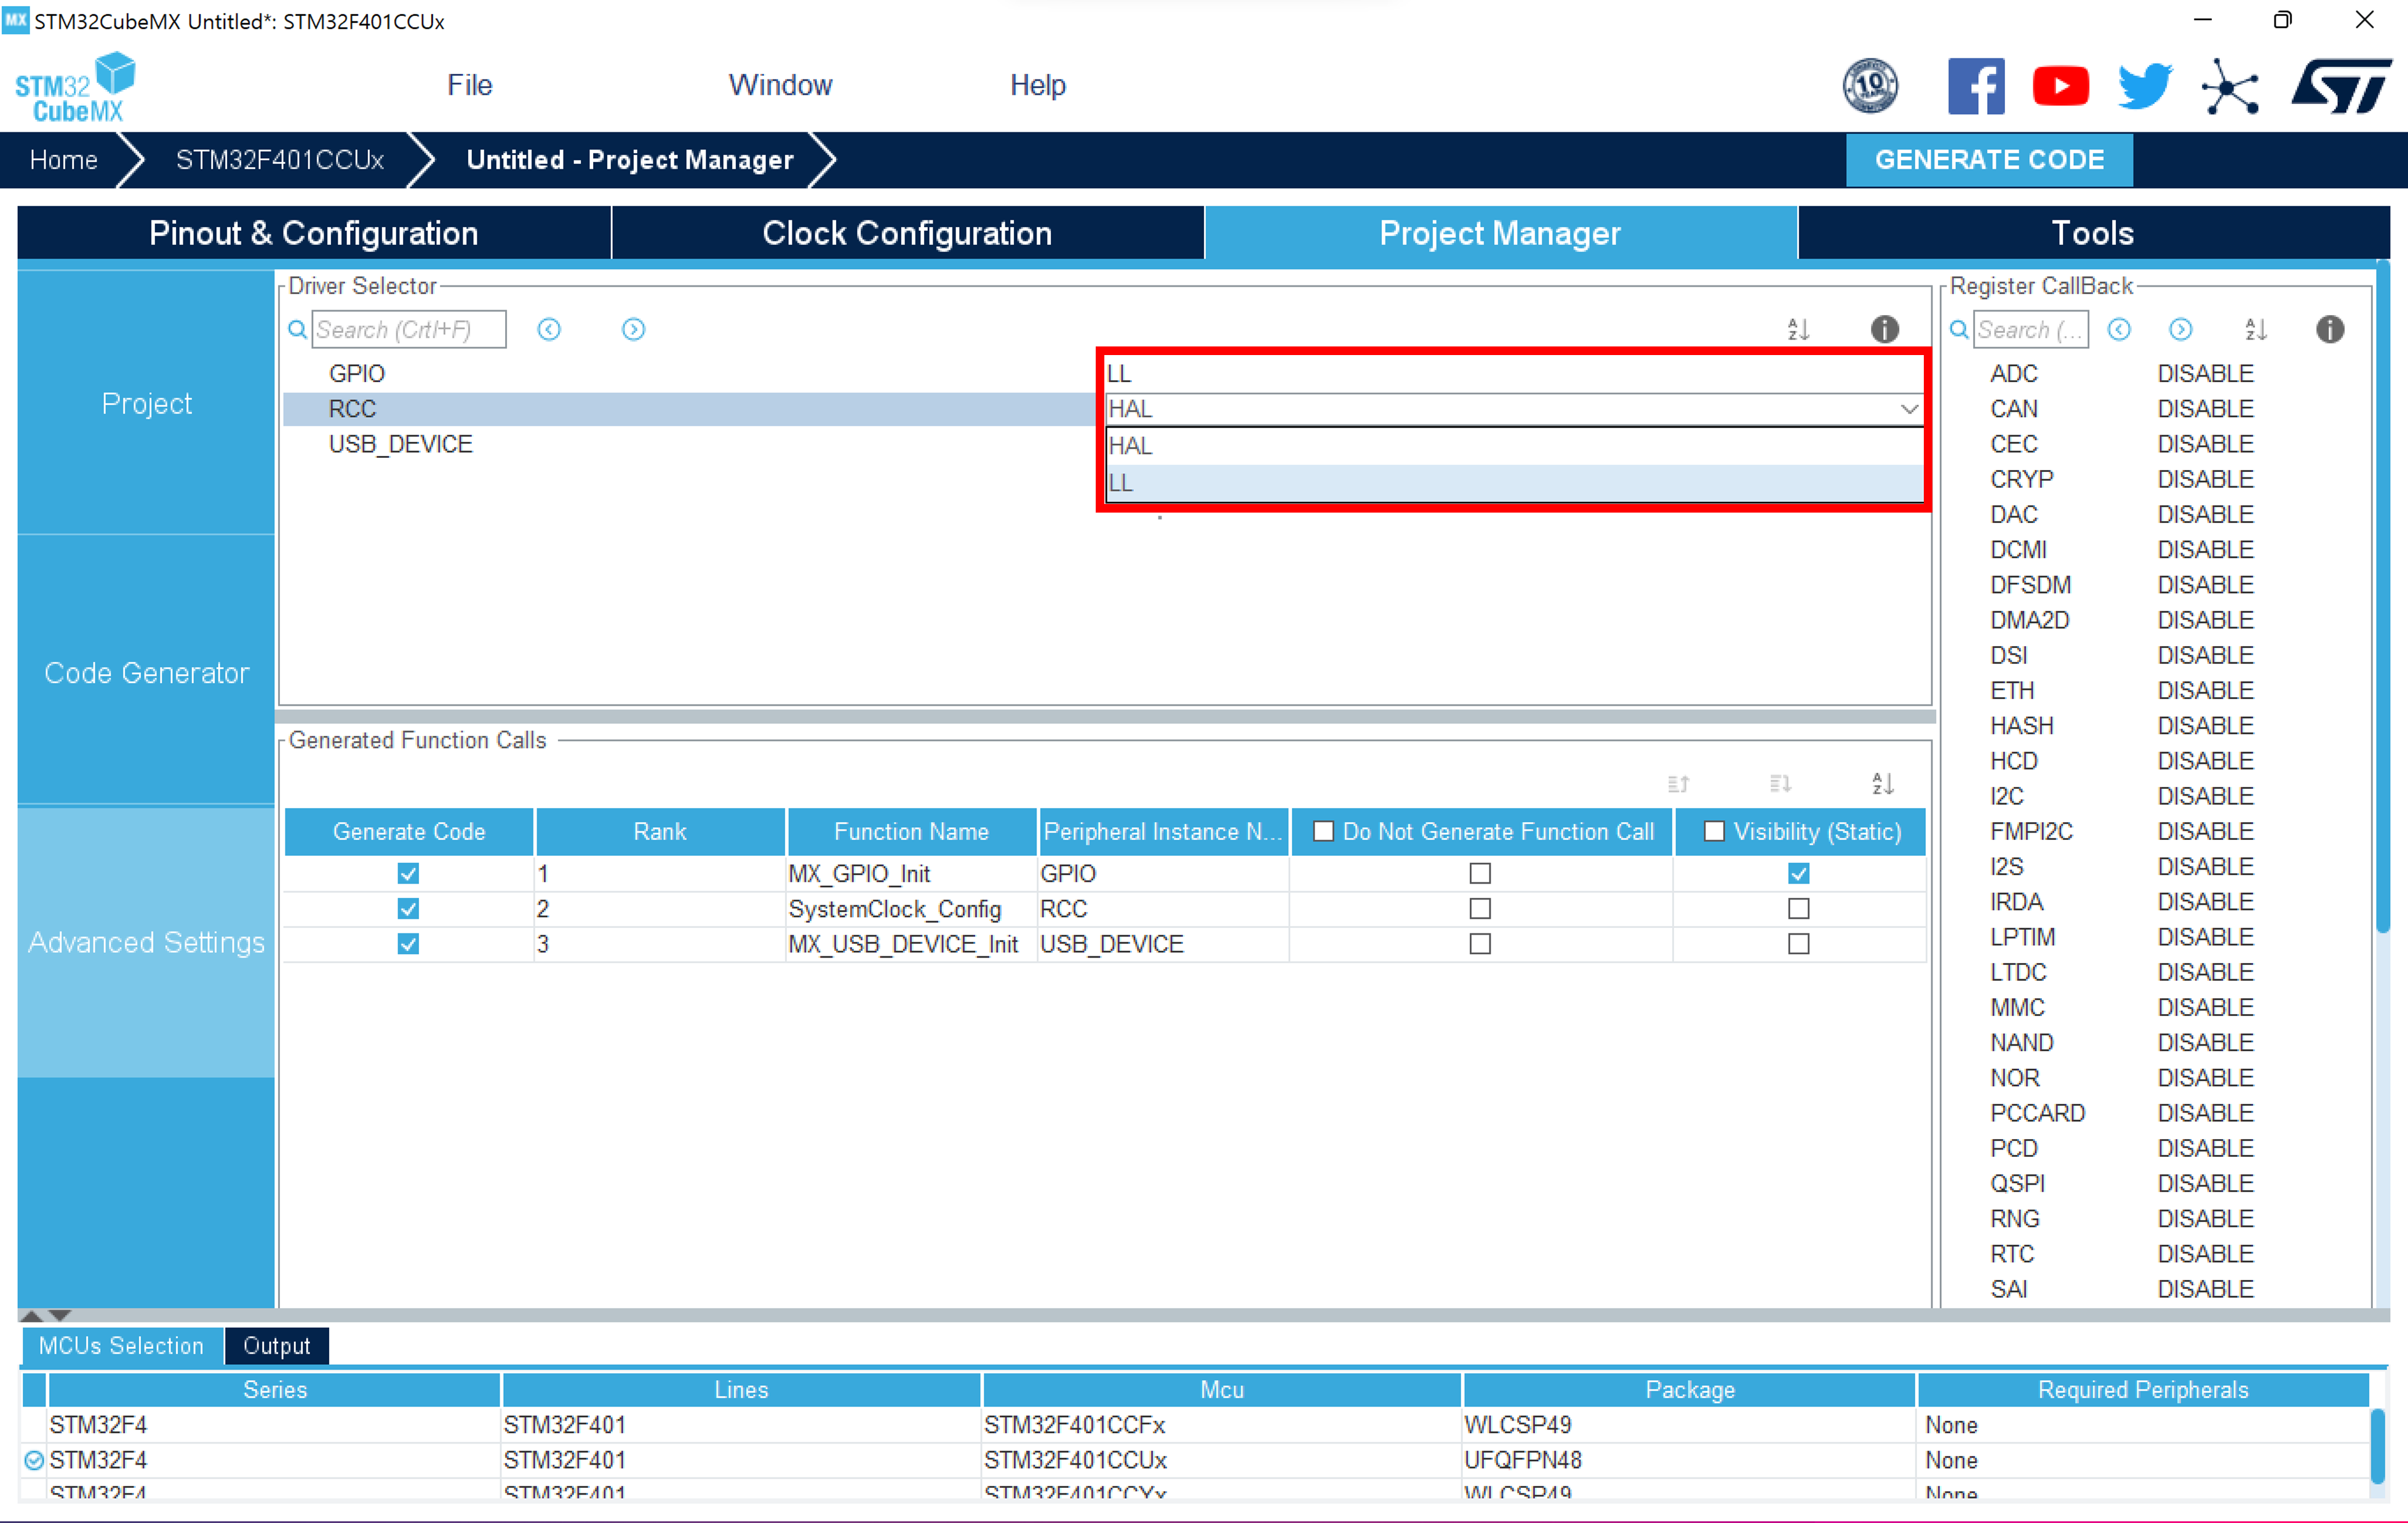The image size is (2408, 1523).
Task: Toggle Generate Code for MX_GPIO_Init
Action: (408, 873)
